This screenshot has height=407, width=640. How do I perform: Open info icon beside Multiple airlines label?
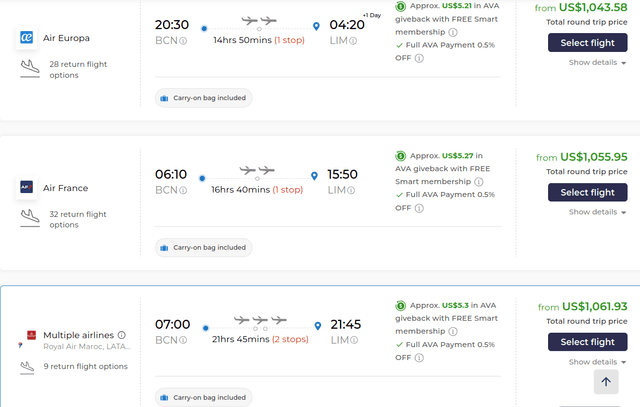click(122, 335)
